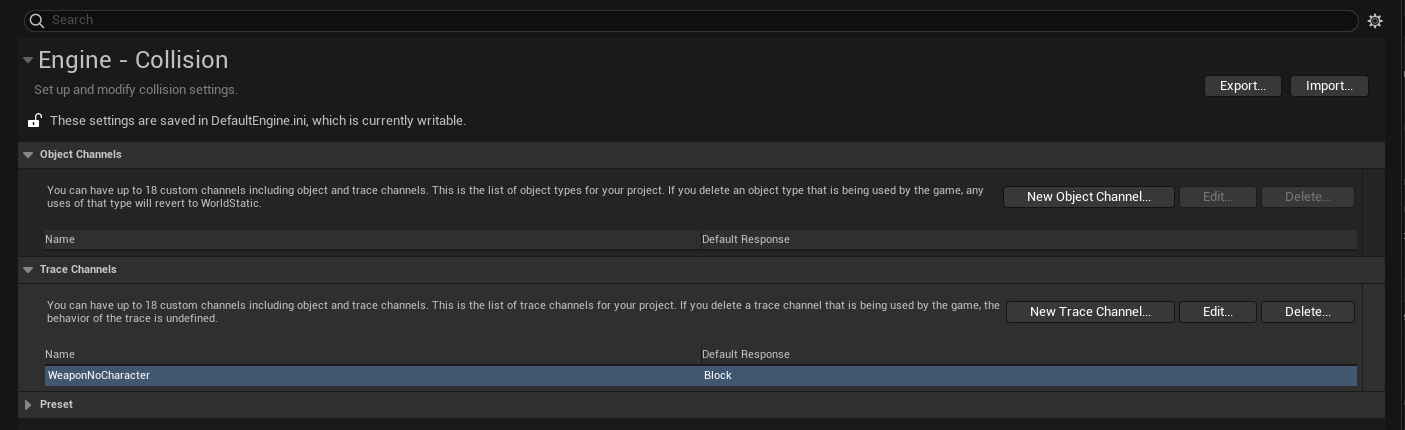This screenshot has height=430, width=1405.
Task: Click the Import... button
Action: [1329, 86]
